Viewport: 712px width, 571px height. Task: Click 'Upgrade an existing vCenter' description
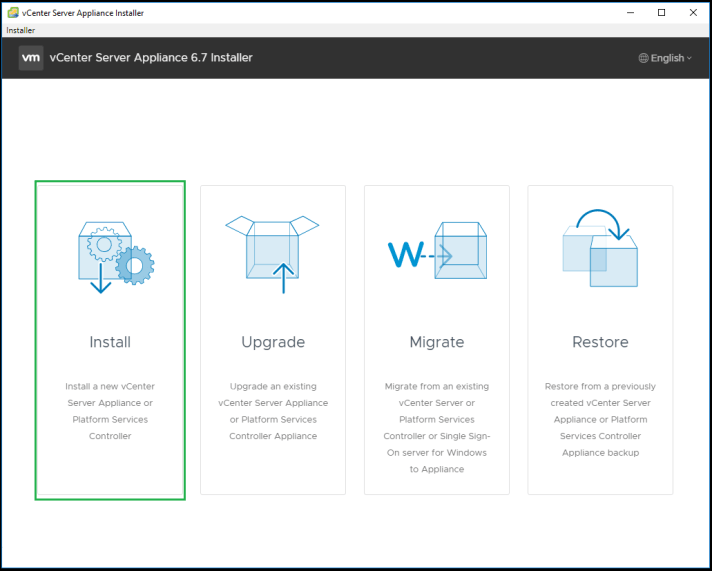(273, 411)
